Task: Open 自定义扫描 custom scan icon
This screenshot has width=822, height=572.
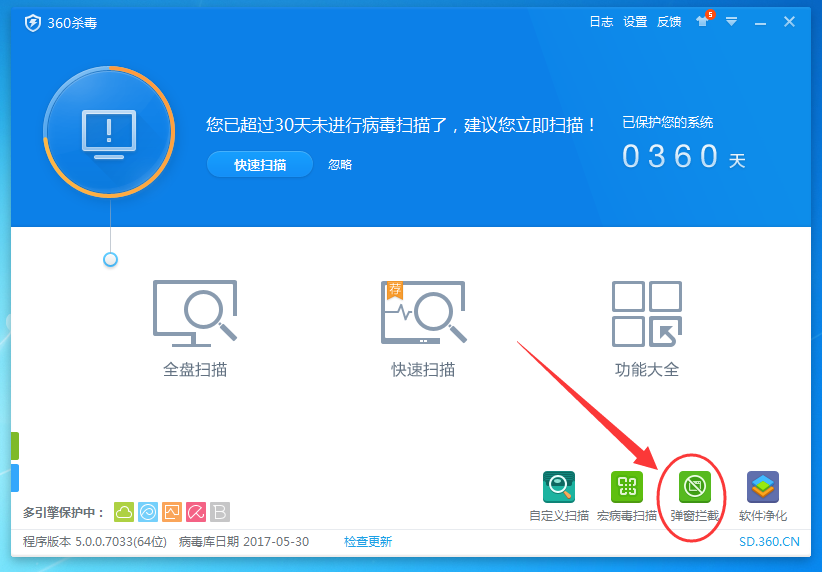Action: coord(559,487)
